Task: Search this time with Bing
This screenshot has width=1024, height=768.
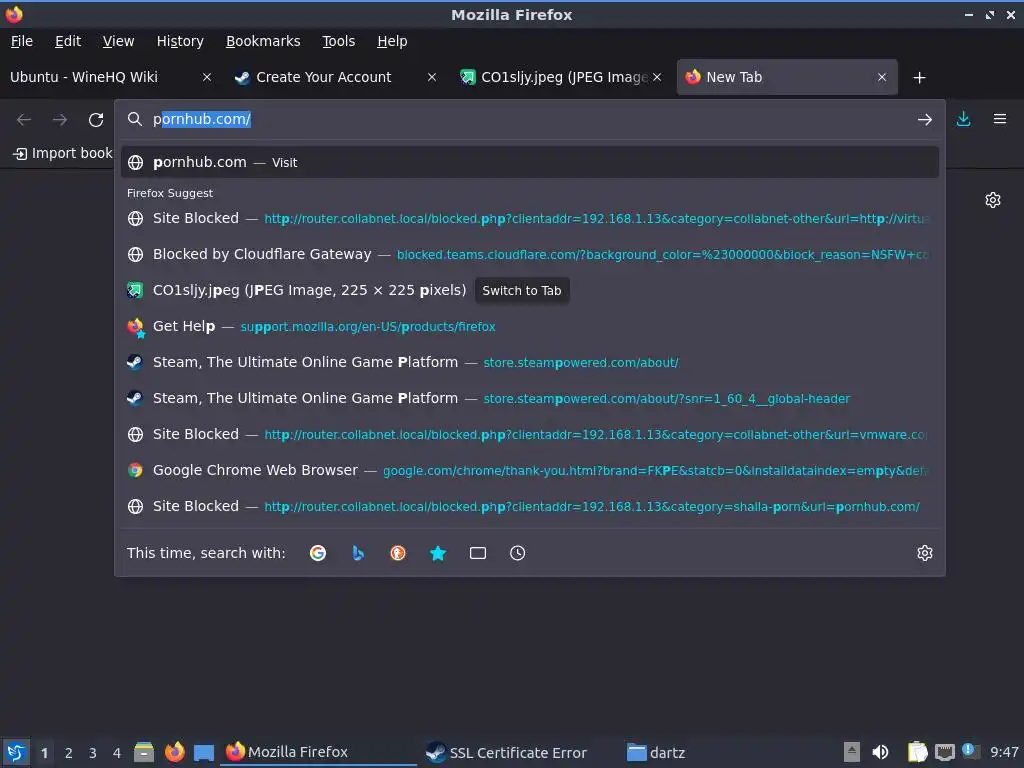Action: point(358,553)
